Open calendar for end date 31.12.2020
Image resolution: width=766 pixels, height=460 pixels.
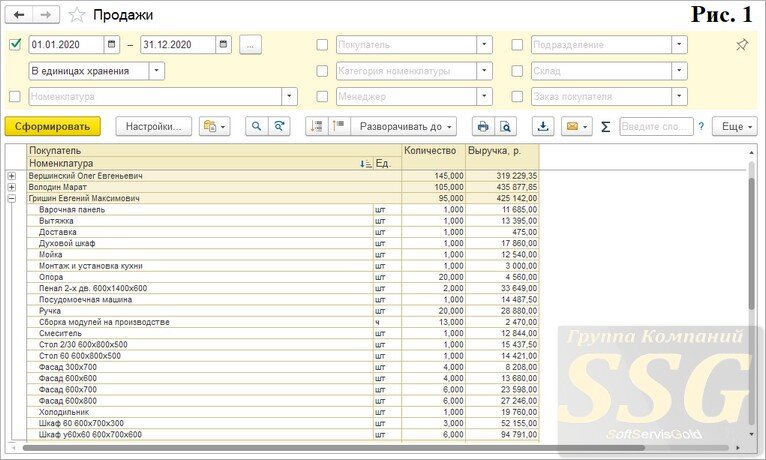pos(223,44)
